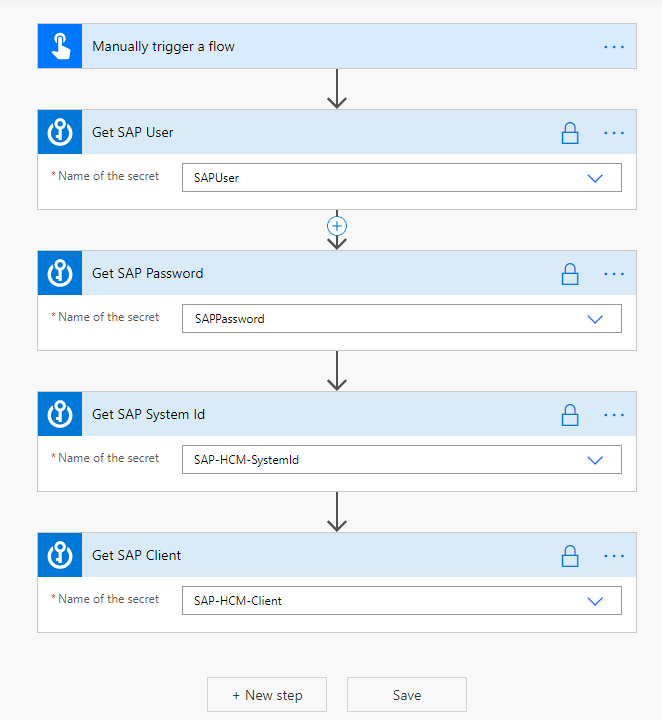Viewport: 662px width, 720px height.
Task: Collapse the Get SAP System Id action header
Action: coord(337,414)
